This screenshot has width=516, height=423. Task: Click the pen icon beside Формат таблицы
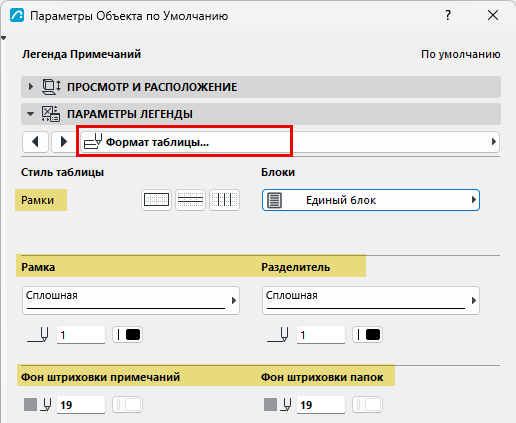click(93, 141)
